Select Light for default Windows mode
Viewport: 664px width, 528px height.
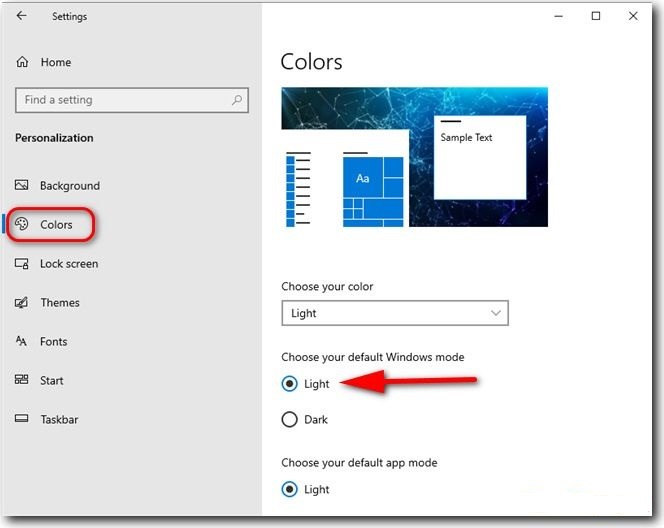point(290,383)
